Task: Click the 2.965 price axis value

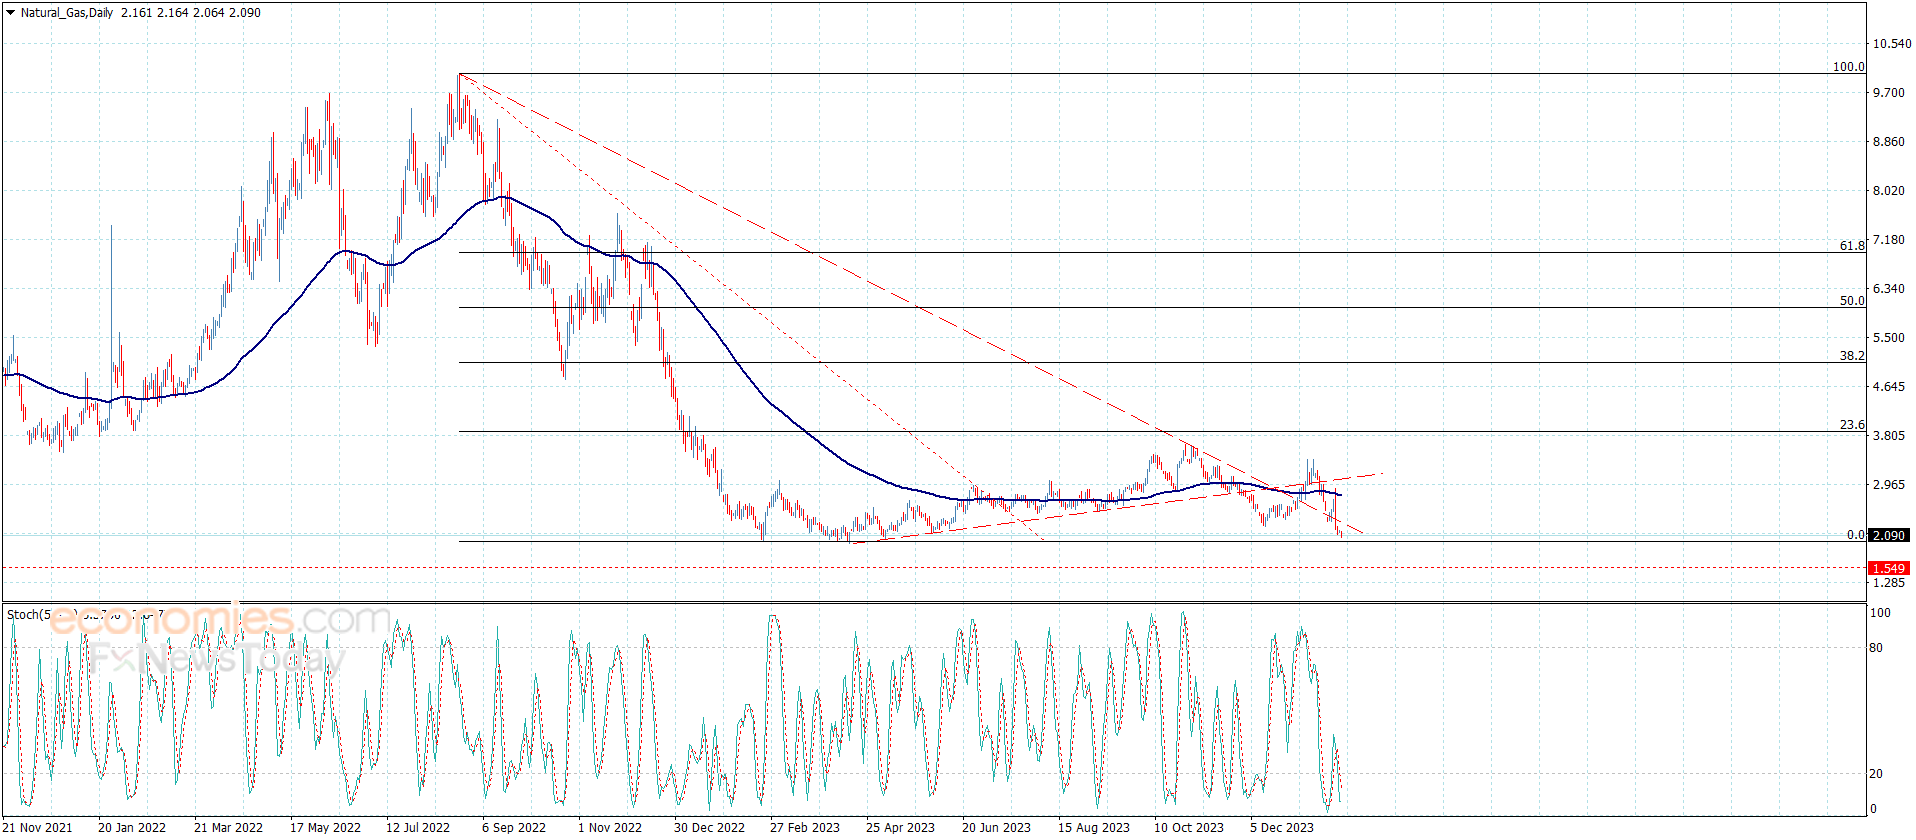Action: pyautogui.click(x=1888, y=485)
